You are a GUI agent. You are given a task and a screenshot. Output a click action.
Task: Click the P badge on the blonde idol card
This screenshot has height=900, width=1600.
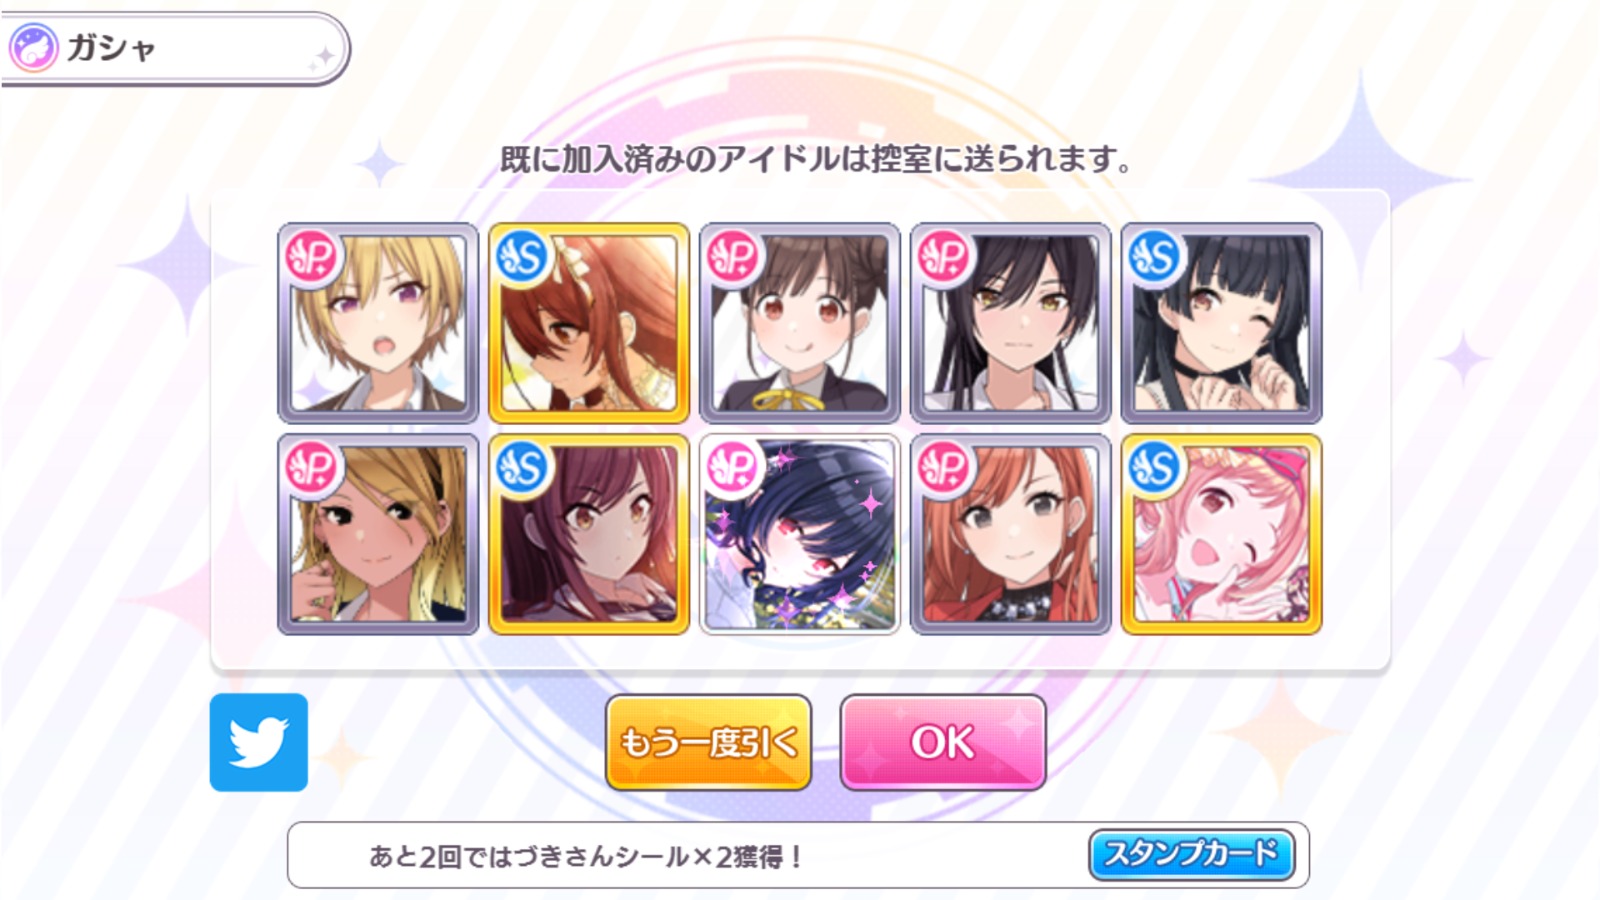(x=313, y=258)
